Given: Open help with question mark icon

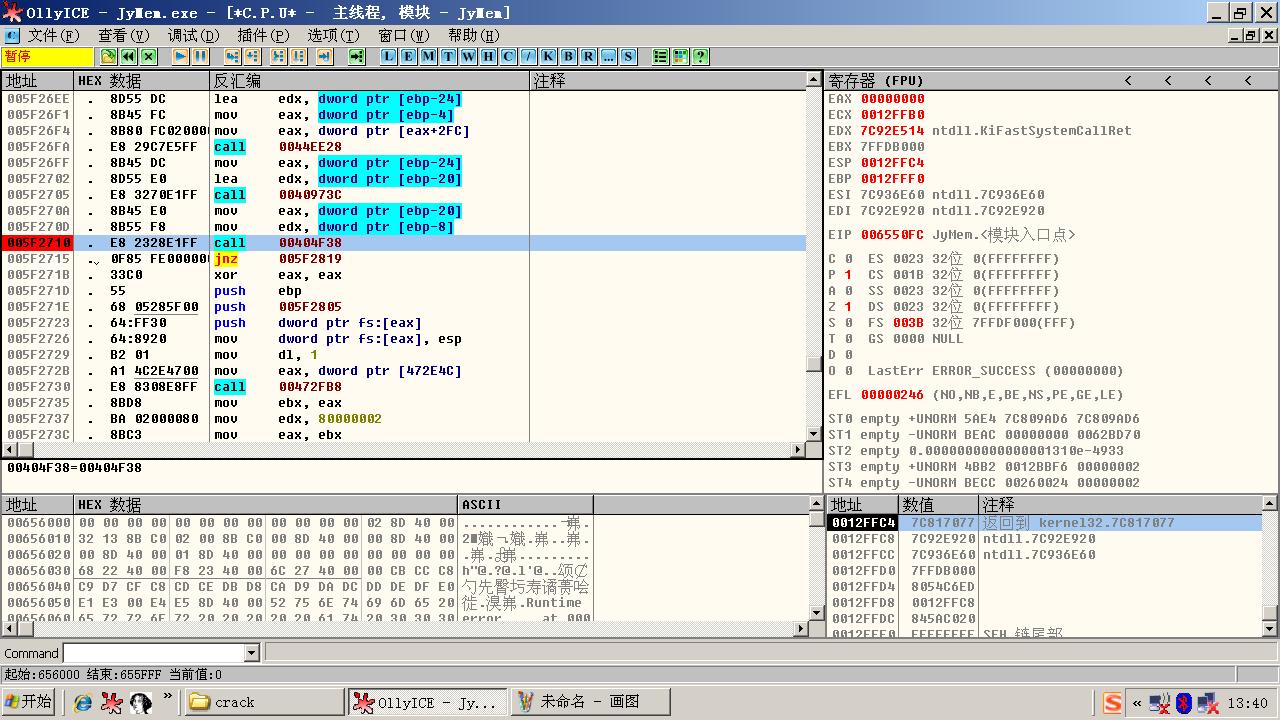Looking at the screenshot, I should [700, 57].
